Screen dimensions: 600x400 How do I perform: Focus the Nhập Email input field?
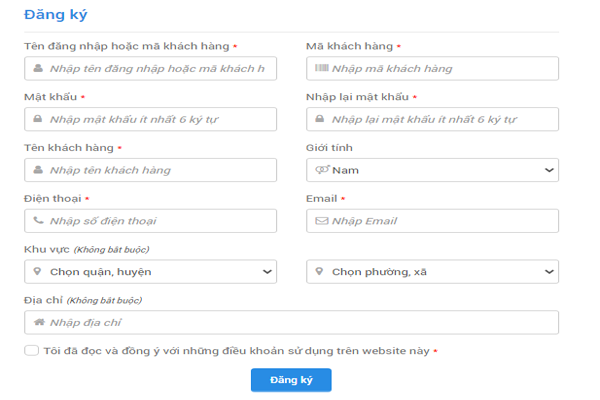point(440,221)
